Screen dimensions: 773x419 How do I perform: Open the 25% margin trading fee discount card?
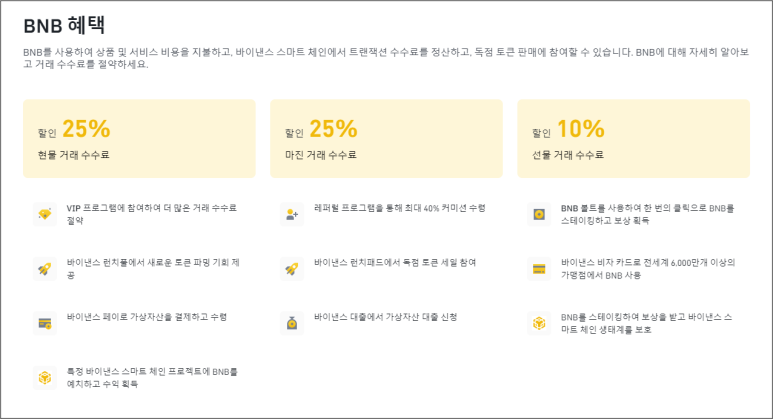point(386,139)
